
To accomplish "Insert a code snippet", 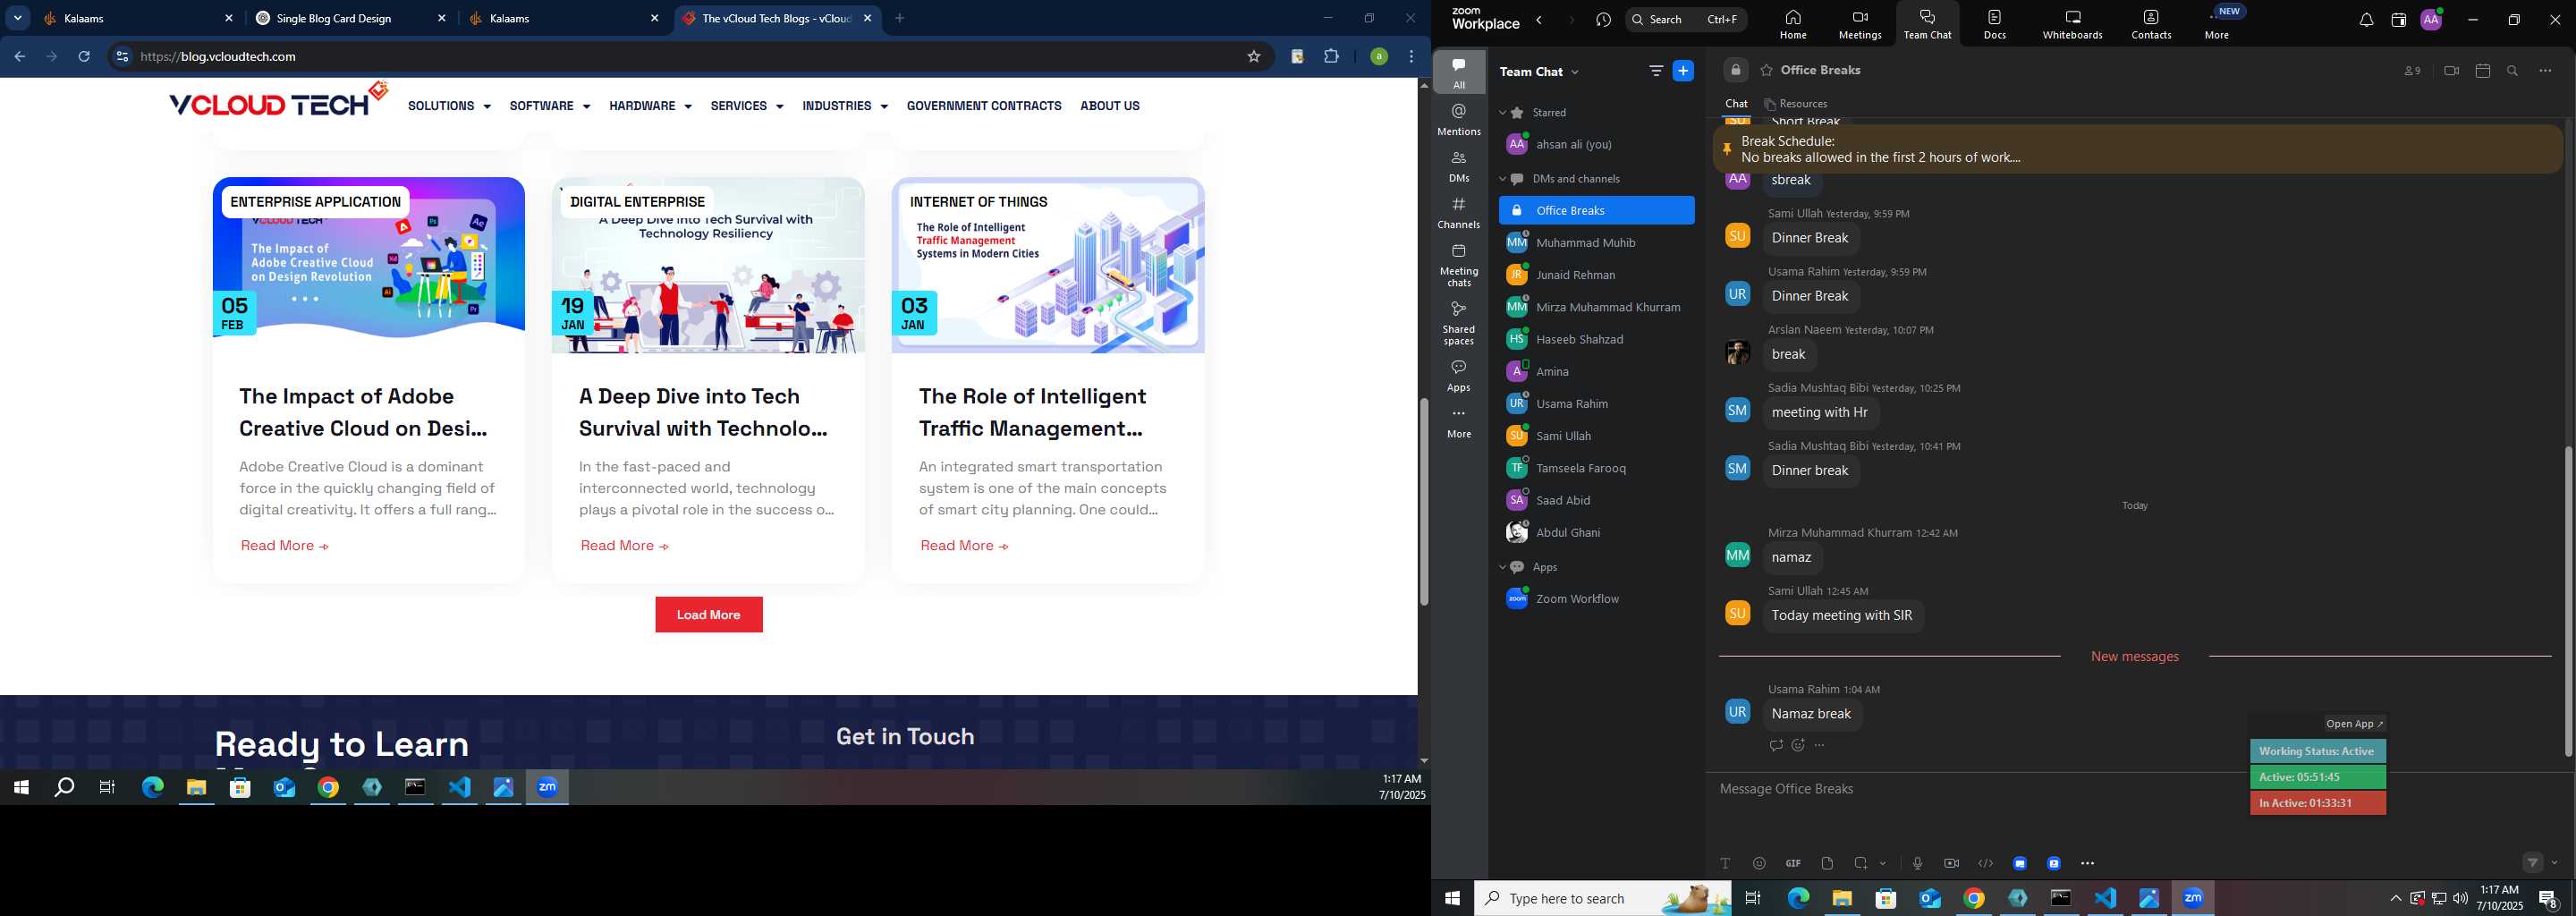I will point(1985,863).
